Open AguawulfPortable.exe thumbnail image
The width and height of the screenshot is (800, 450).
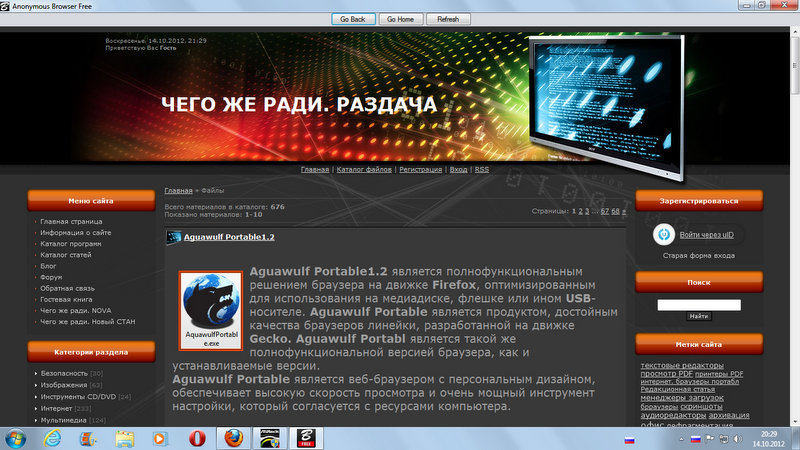(x=211, y=310)
